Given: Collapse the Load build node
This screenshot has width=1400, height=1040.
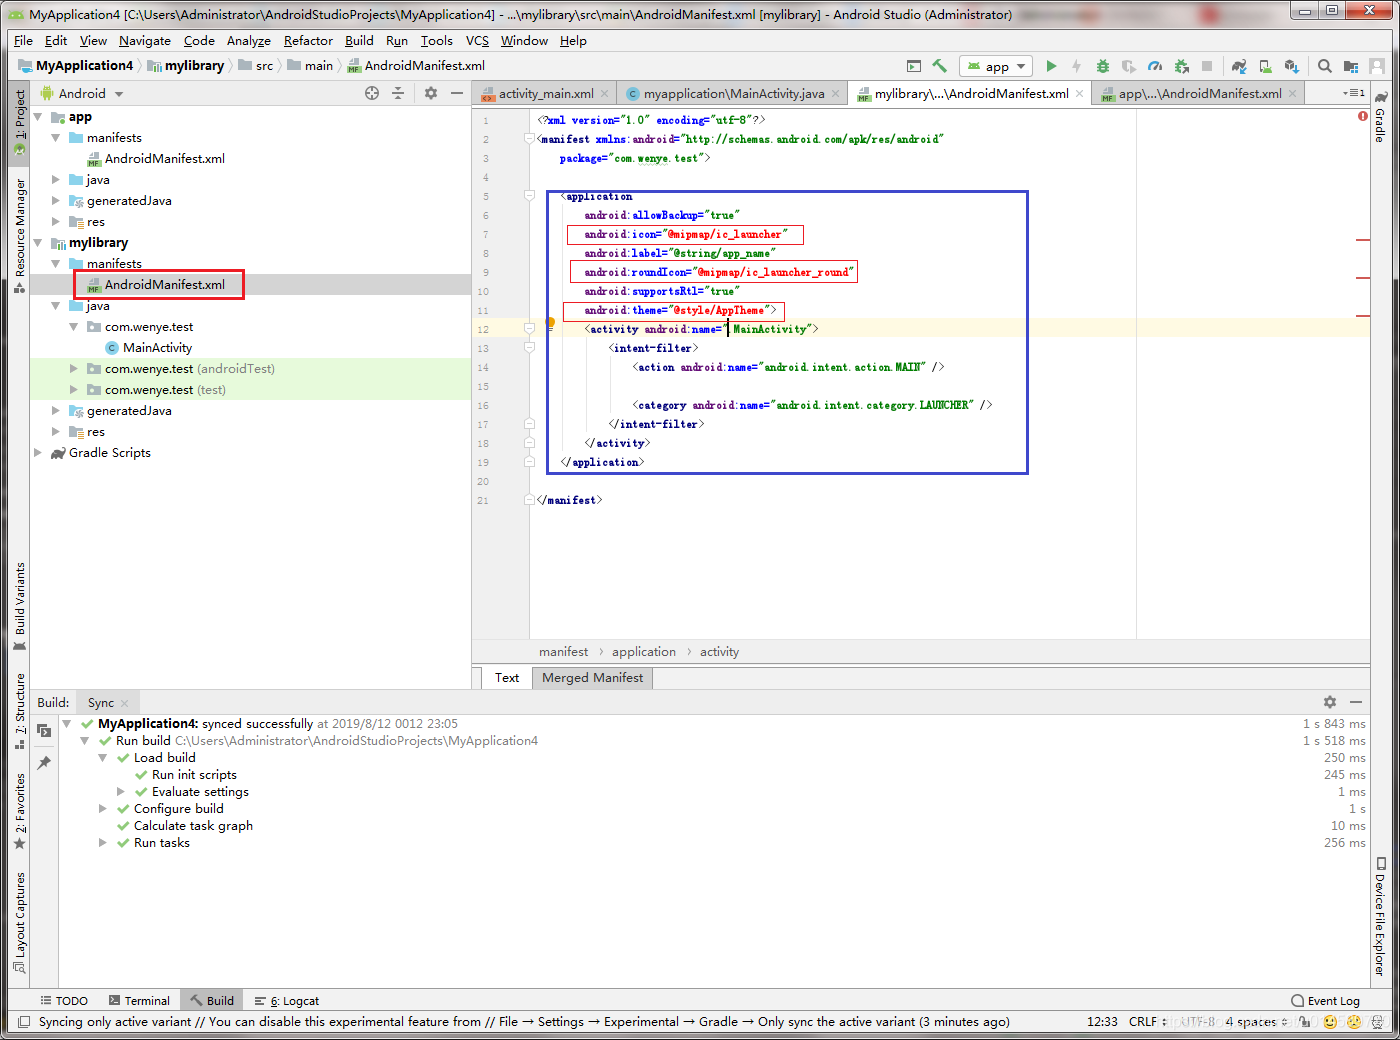Looking at the screenshot, I should coord(102,758).
